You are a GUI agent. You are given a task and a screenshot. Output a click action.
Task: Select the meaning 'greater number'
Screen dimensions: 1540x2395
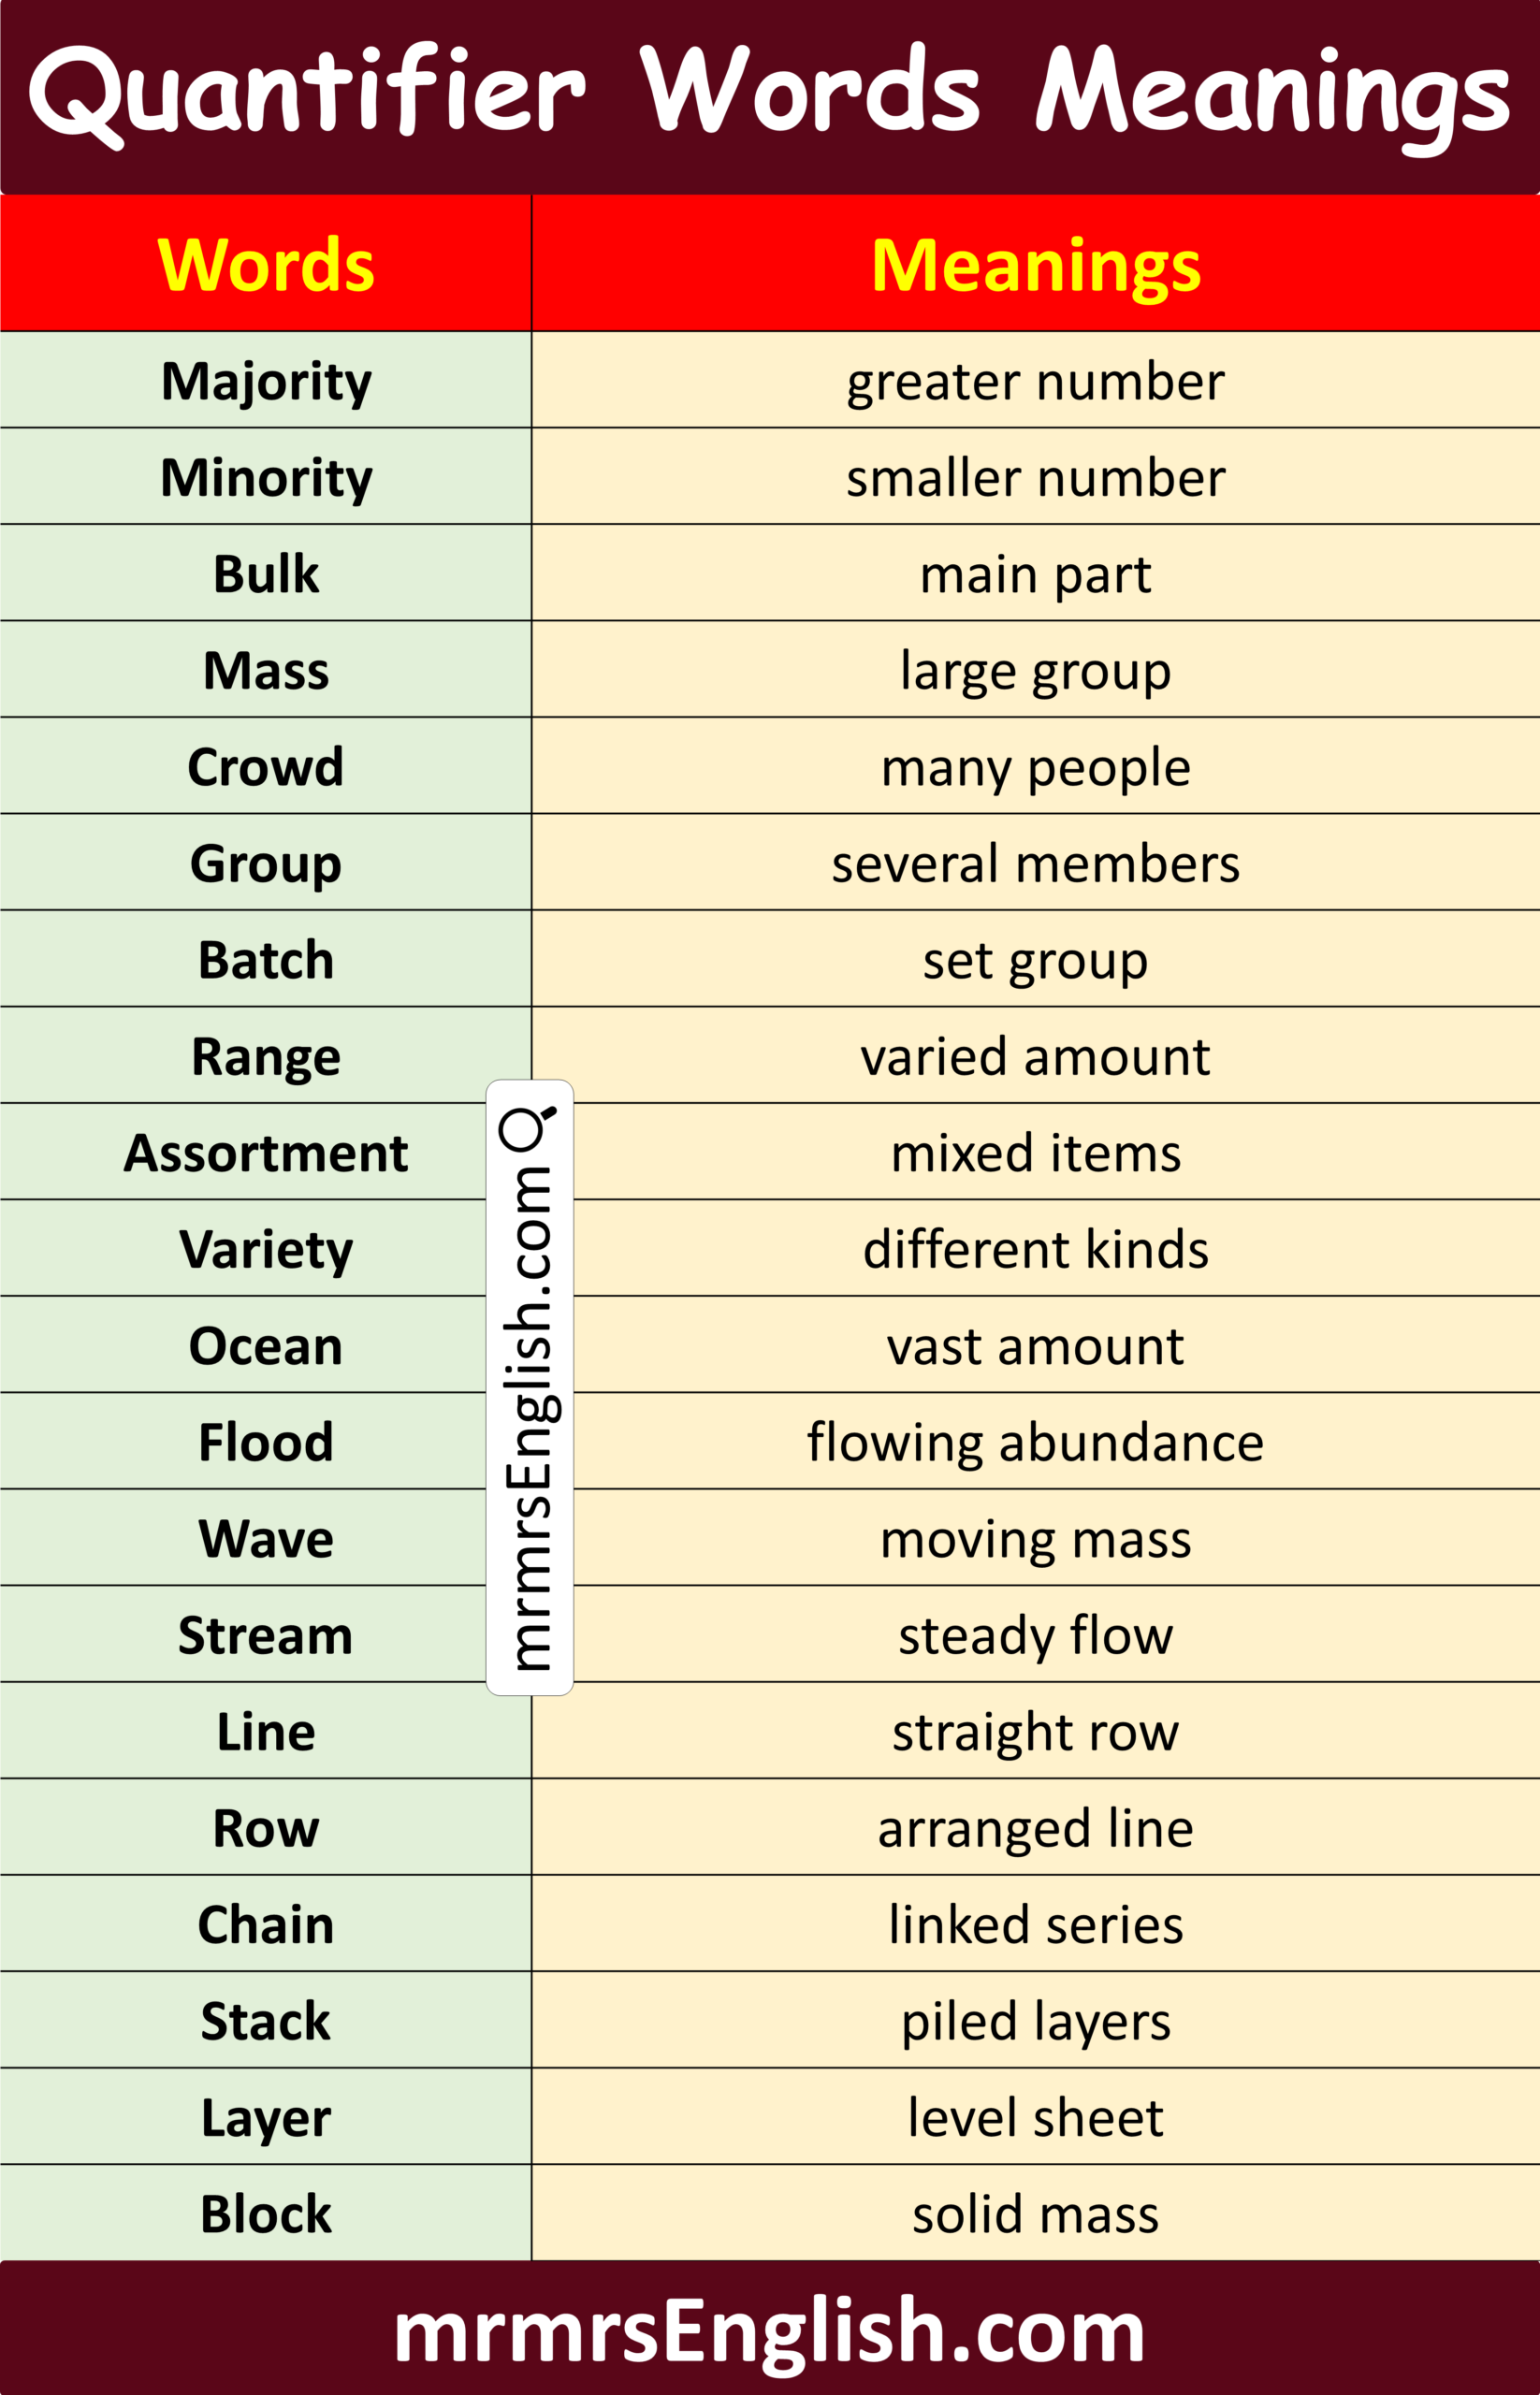[x=1035, y=381]
